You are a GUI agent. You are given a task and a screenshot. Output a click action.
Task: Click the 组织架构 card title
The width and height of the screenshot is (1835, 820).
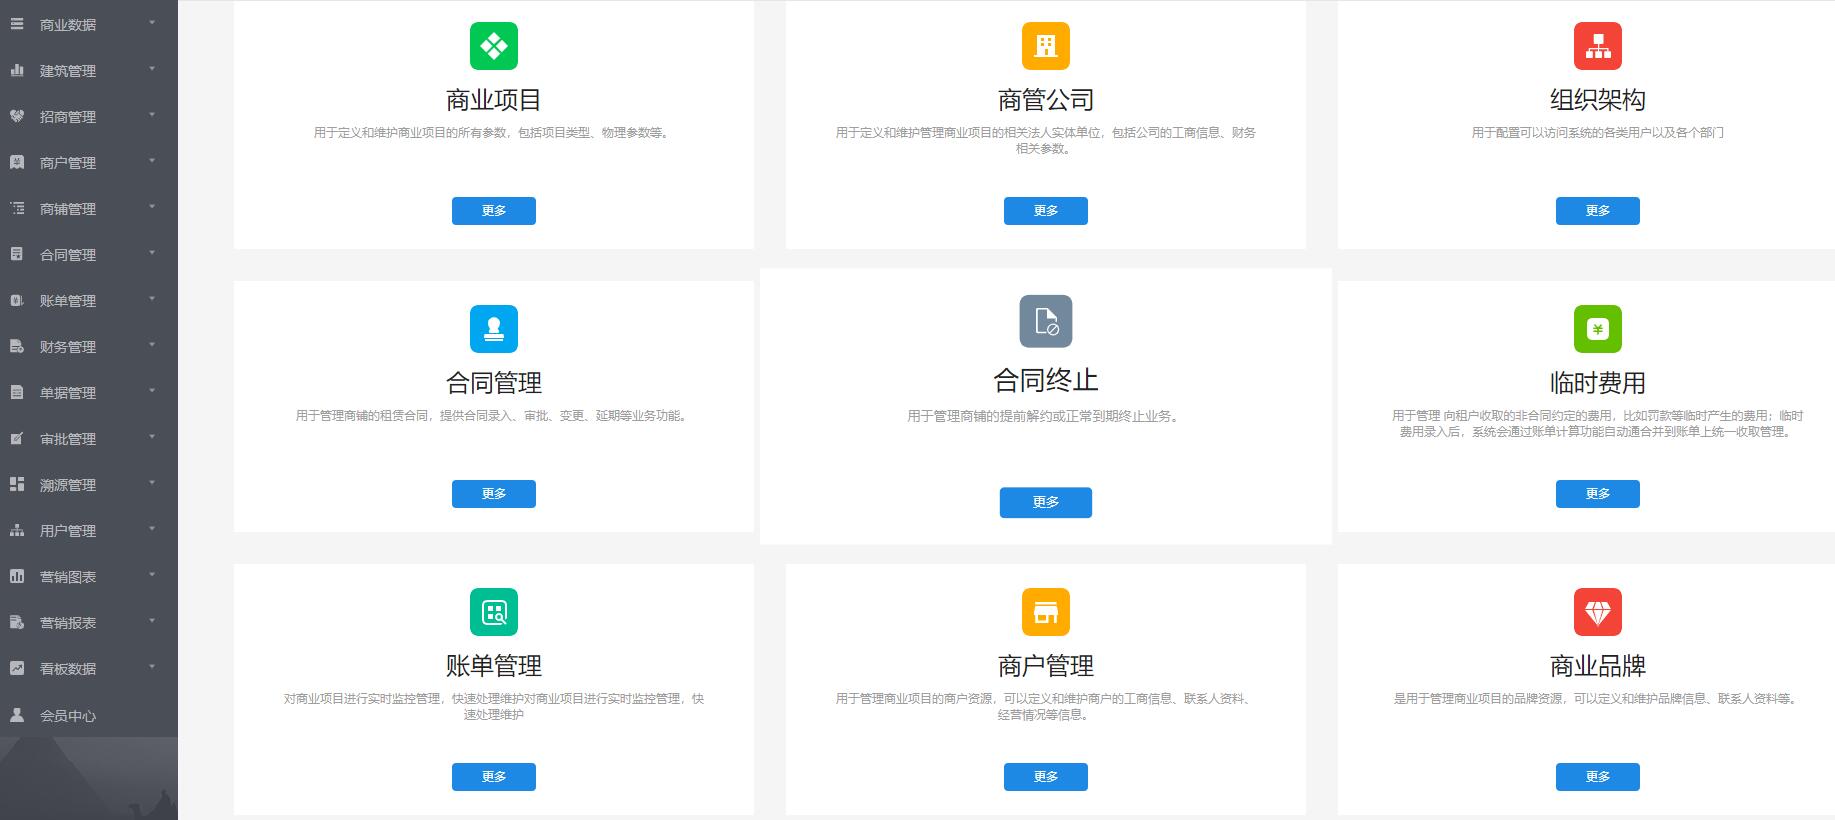click(1598, 100)
